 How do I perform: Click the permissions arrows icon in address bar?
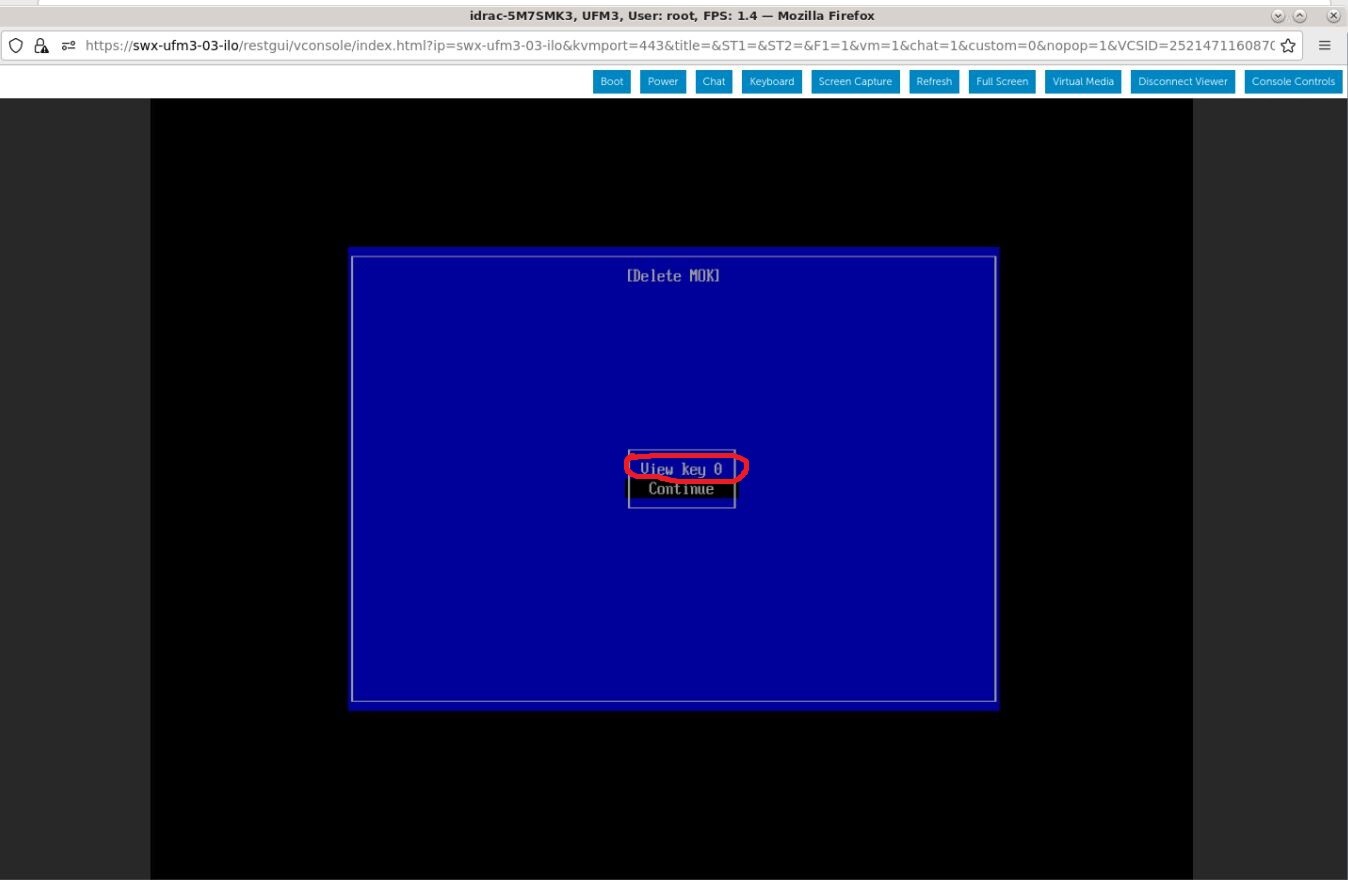(66, 45)
